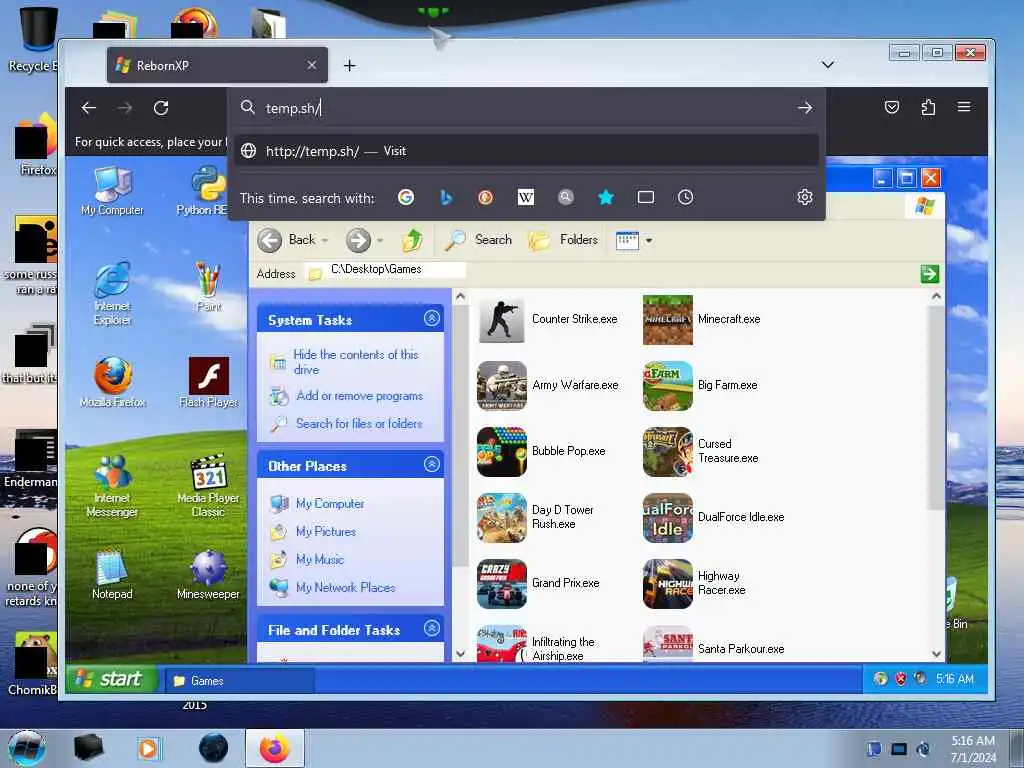
Task: Launch Minesweeper desktop icon
Action: [x=208, y=575]
